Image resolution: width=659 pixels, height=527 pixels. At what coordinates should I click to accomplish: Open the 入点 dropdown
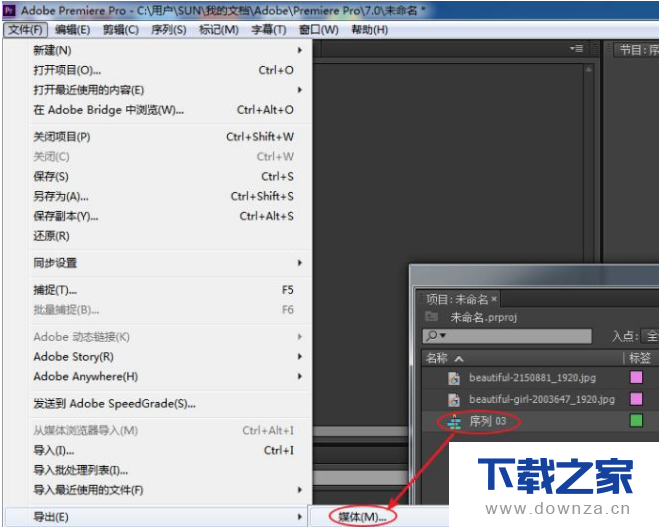(x=650, y=336)
